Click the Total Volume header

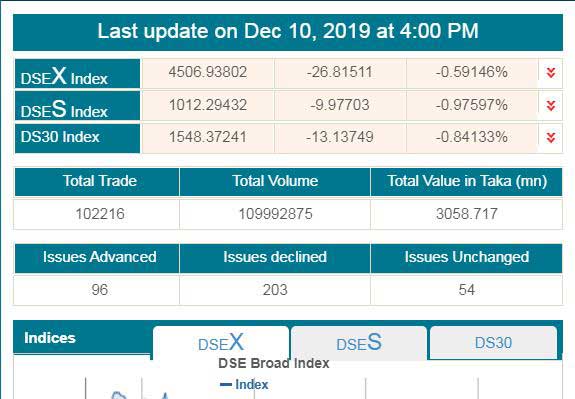275,182
